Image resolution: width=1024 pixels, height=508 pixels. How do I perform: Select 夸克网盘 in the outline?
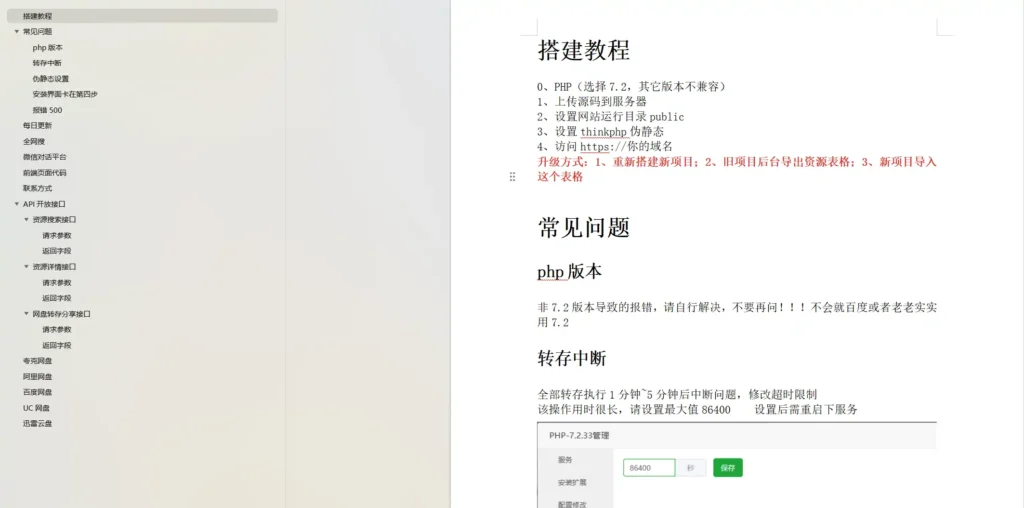click(x=37, y=360)
